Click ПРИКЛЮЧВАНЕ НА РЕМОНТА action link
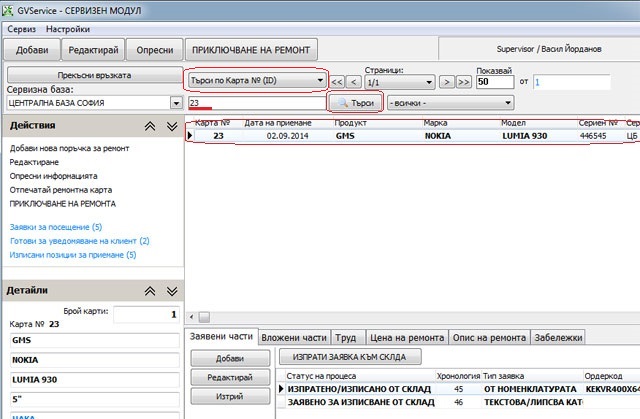The width and height of the screenshot is (640, 419). (x=62, y=204)
